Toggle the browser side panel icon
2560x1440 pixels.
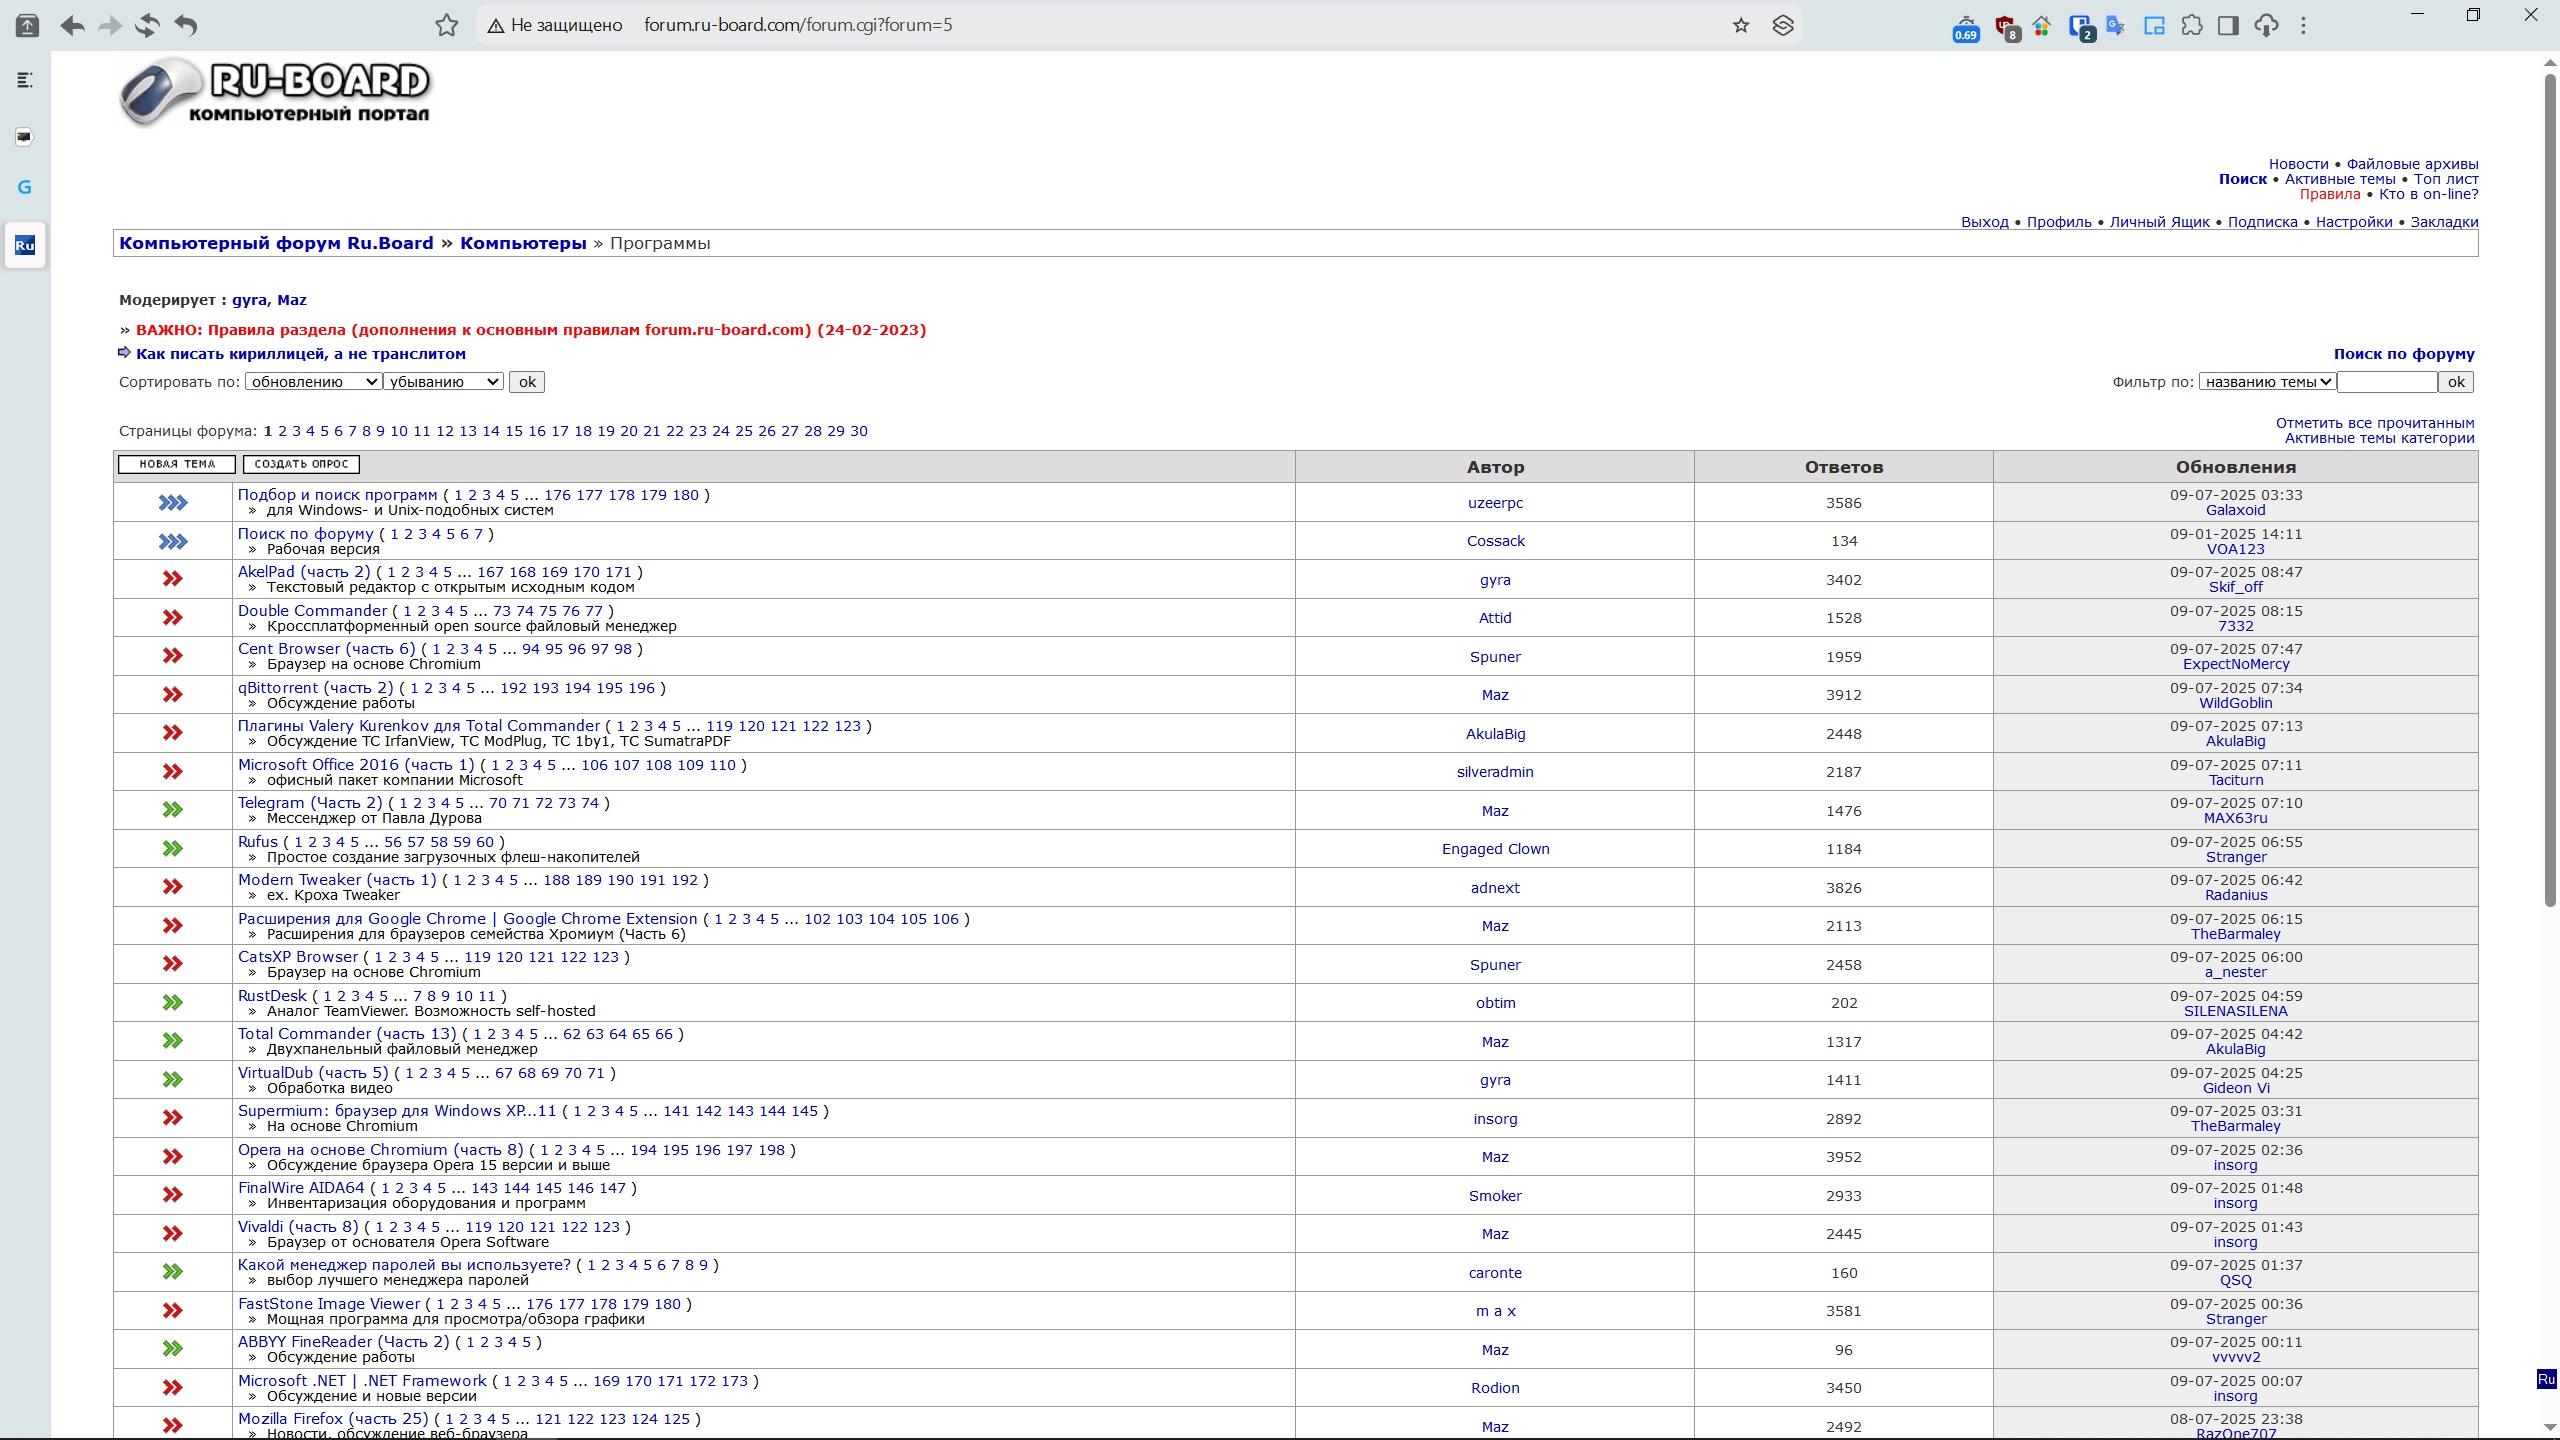pos(2228,26)
